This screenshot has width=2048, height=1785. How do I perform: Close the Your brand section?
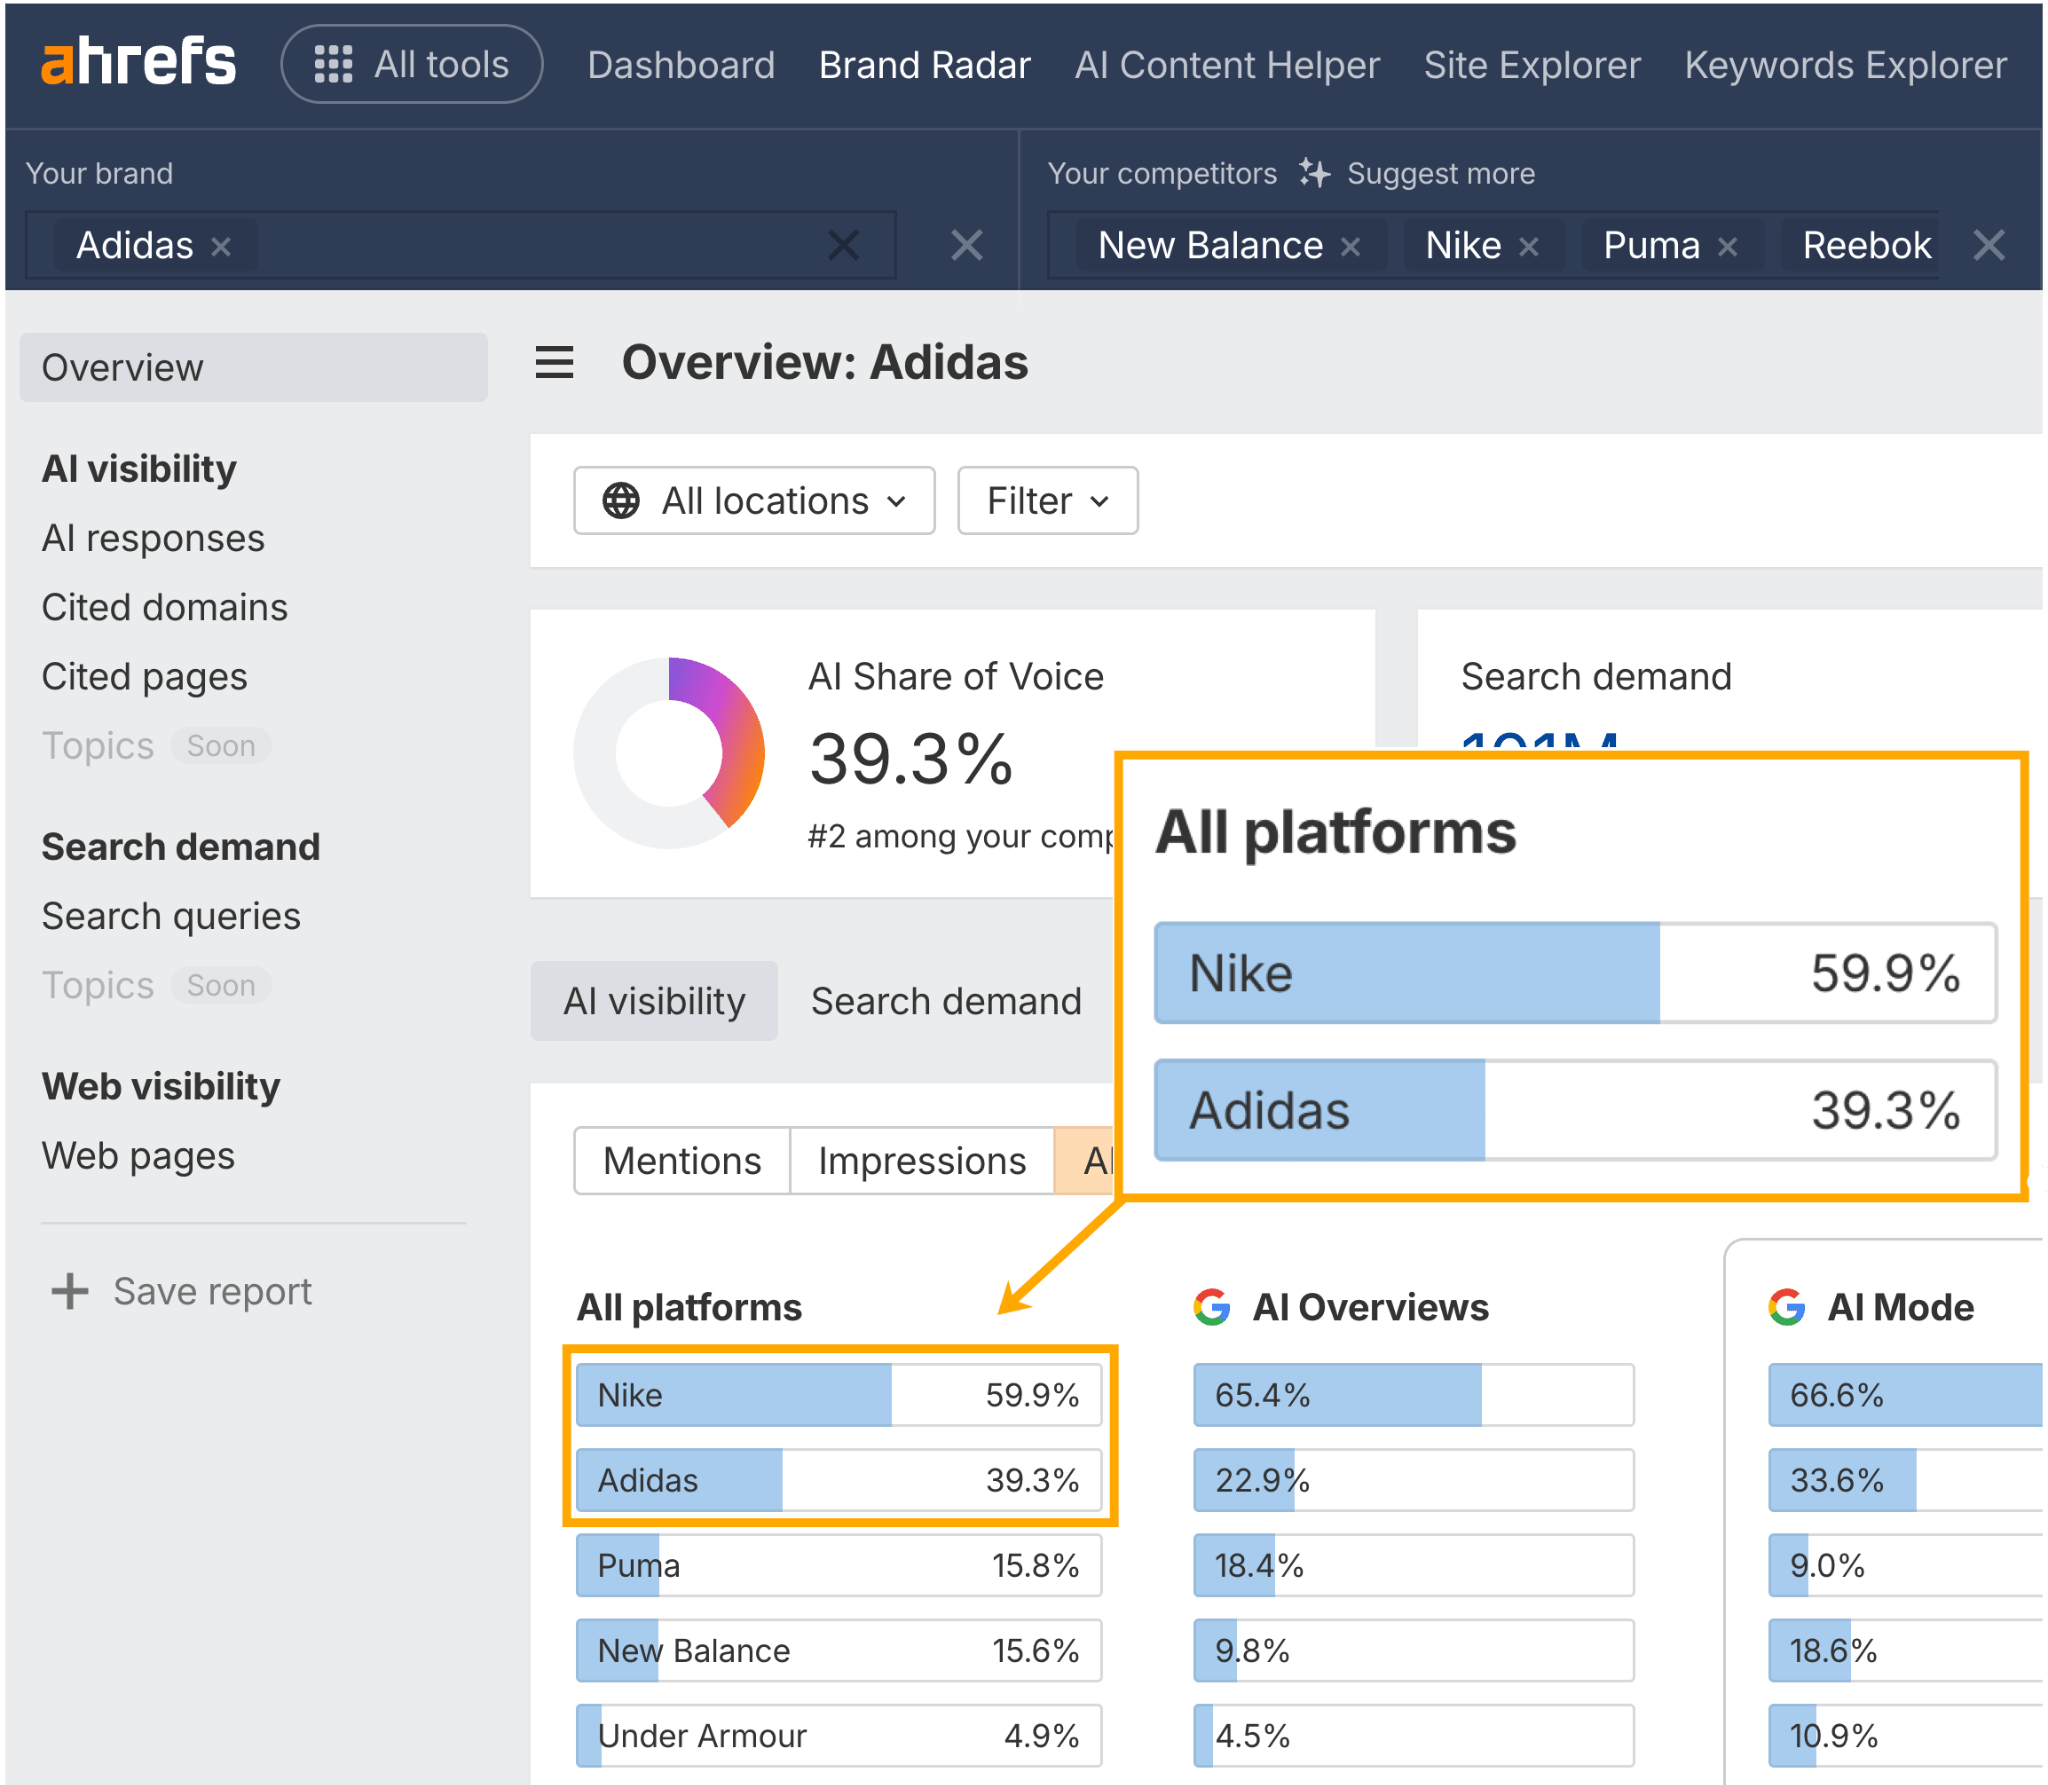tap(967, 245)
